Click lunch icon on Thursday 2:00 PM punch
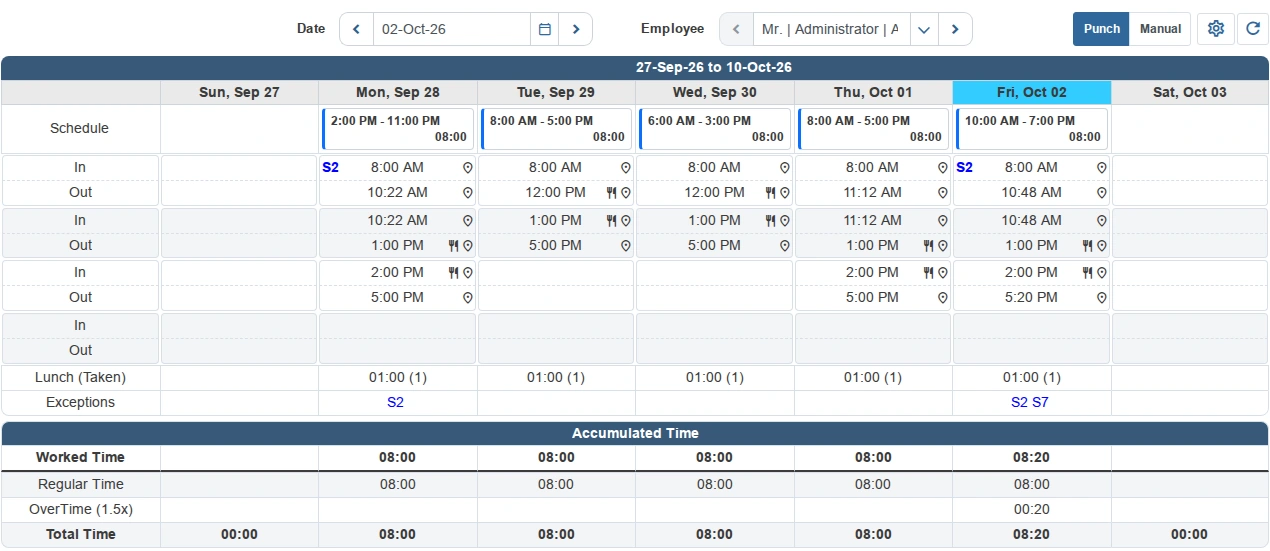This screenshot has width=1270, height=551. tap(928, 272)
